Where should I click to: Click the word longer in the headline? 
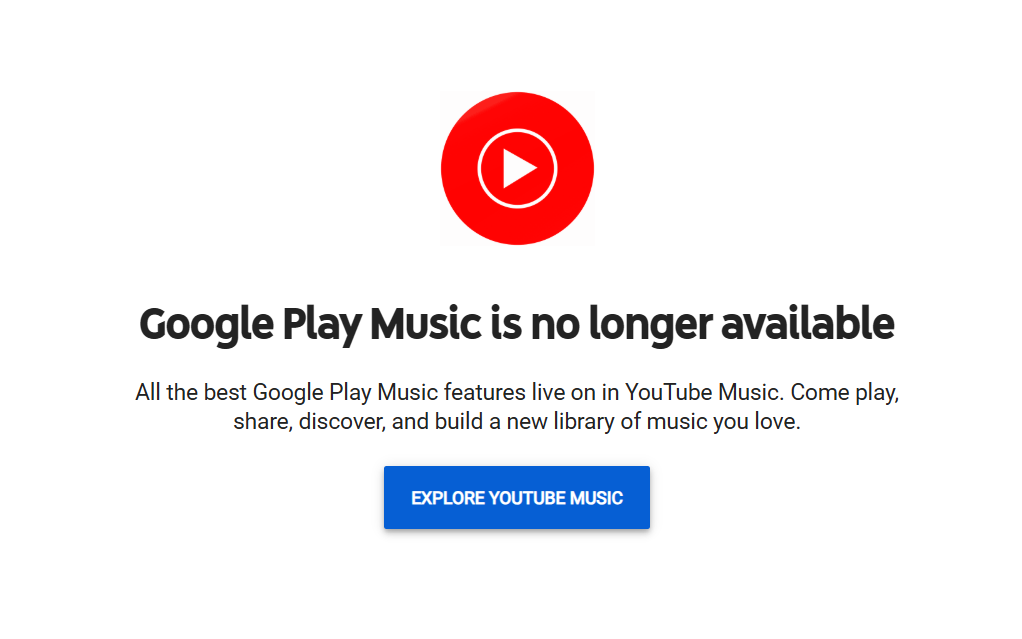(x=650, y=325)
